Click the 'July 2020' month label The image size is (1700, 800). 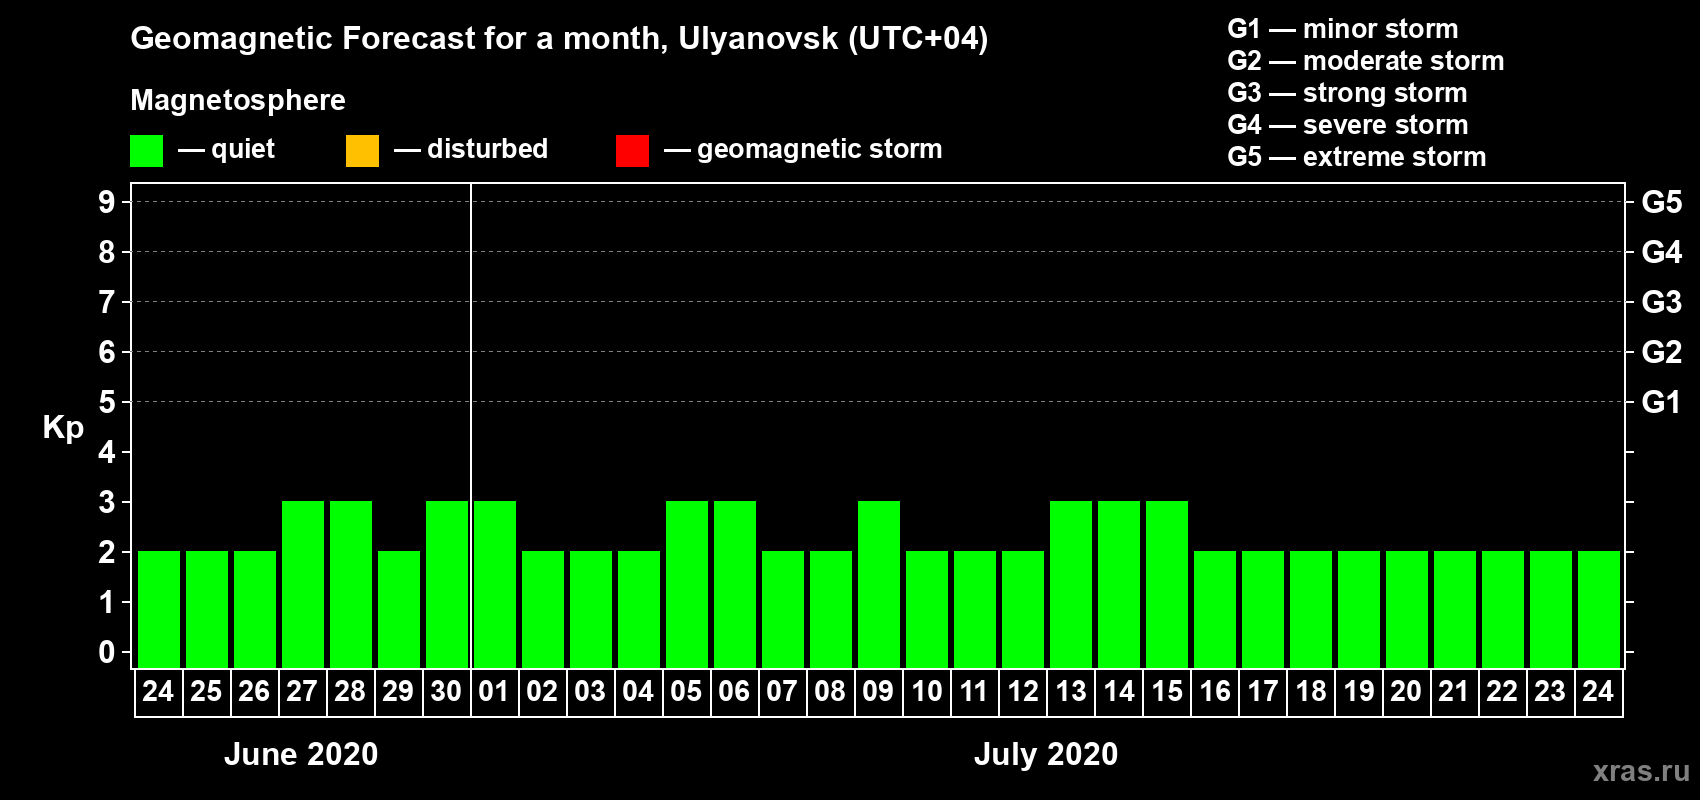[1046, 754]
